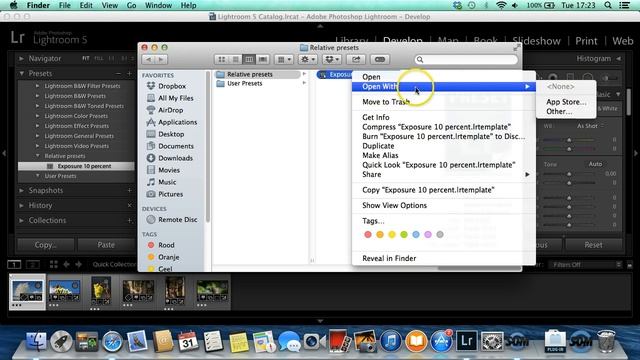Select Move to Trash menu entry
The width and height of the screenshot is (640, 360).
(444, 102)
